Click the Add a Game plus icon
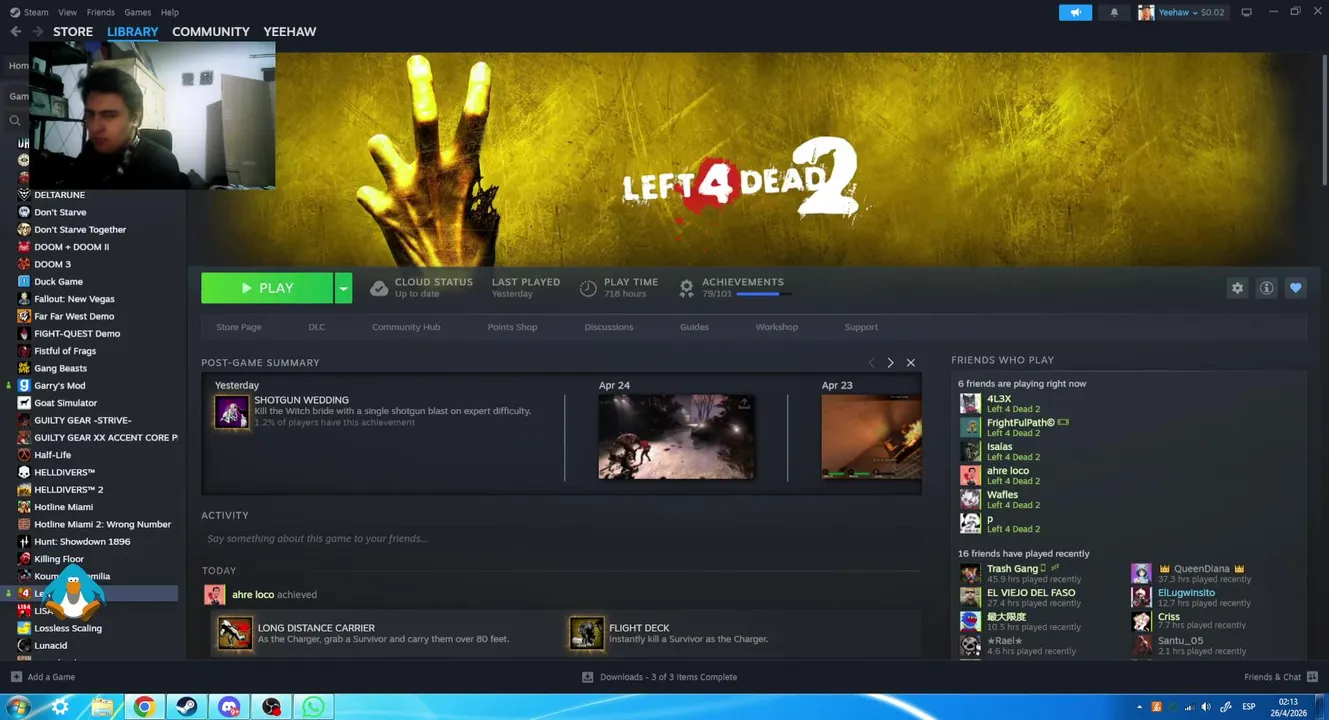Viewport: 1329px width, 720px height. [16, 677]
